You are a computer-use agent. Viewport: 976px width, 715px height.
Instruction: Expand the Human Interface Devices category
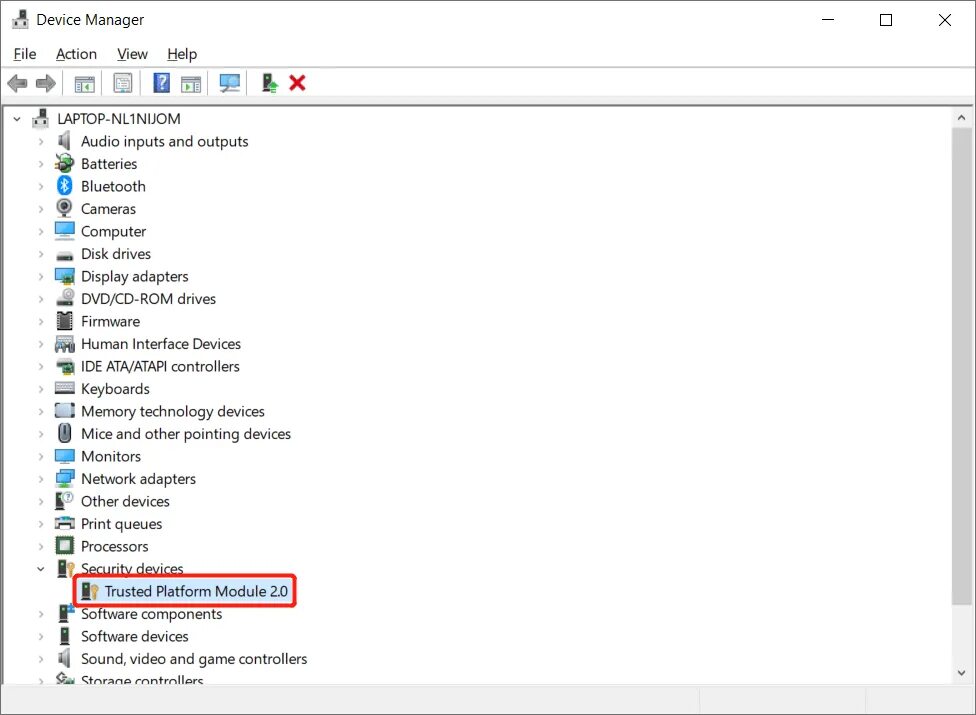[x=40, y=343]
